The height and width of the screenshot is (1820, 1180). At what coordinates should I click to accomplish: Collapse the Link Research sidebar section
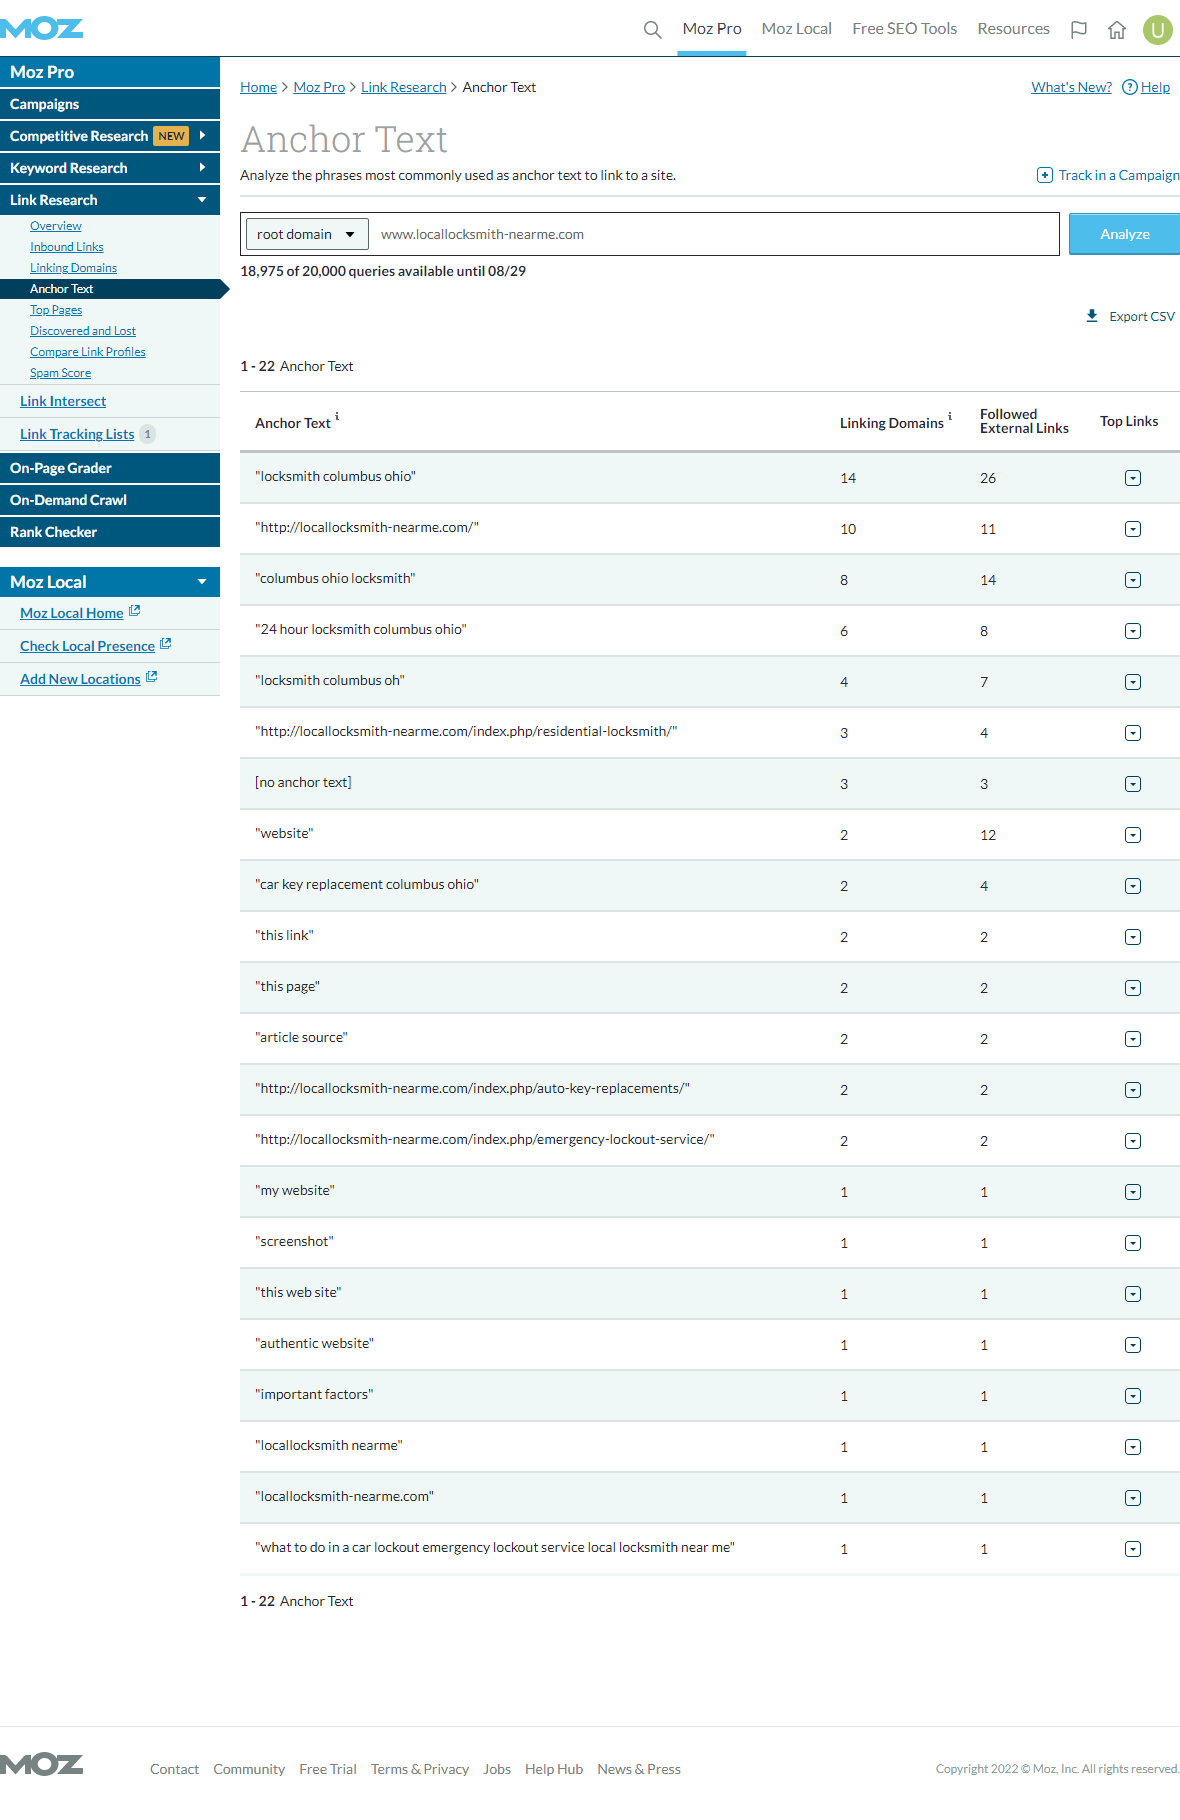point(202,200)
